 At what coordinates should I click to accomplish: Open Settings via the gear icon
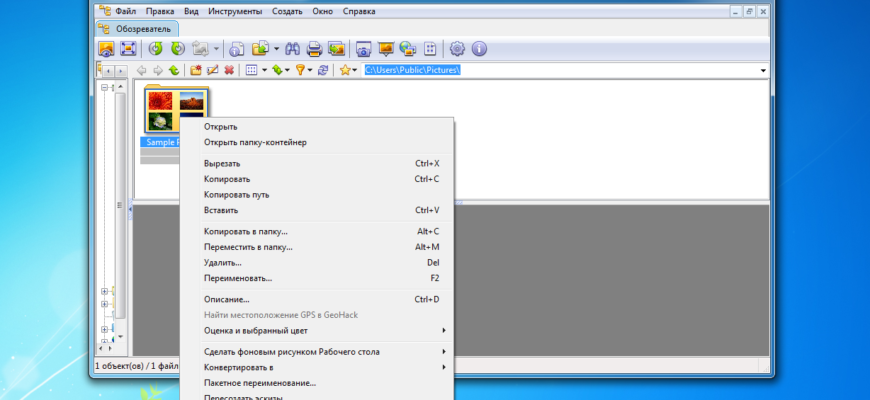457,48
